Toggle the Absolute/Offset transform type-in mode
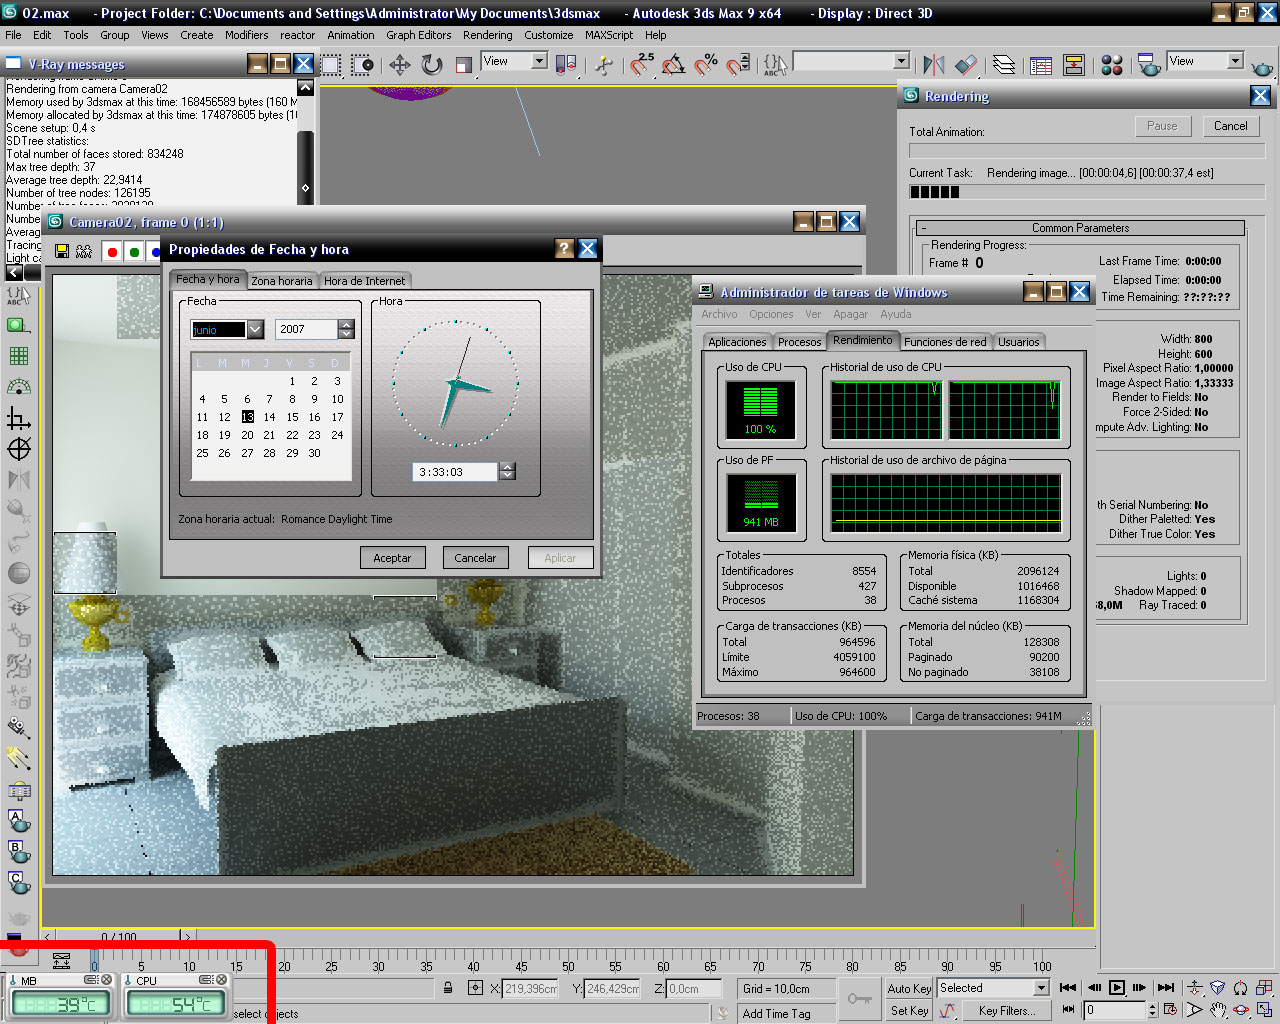Screen dimensions: 1280x1024 coord(475,988)
